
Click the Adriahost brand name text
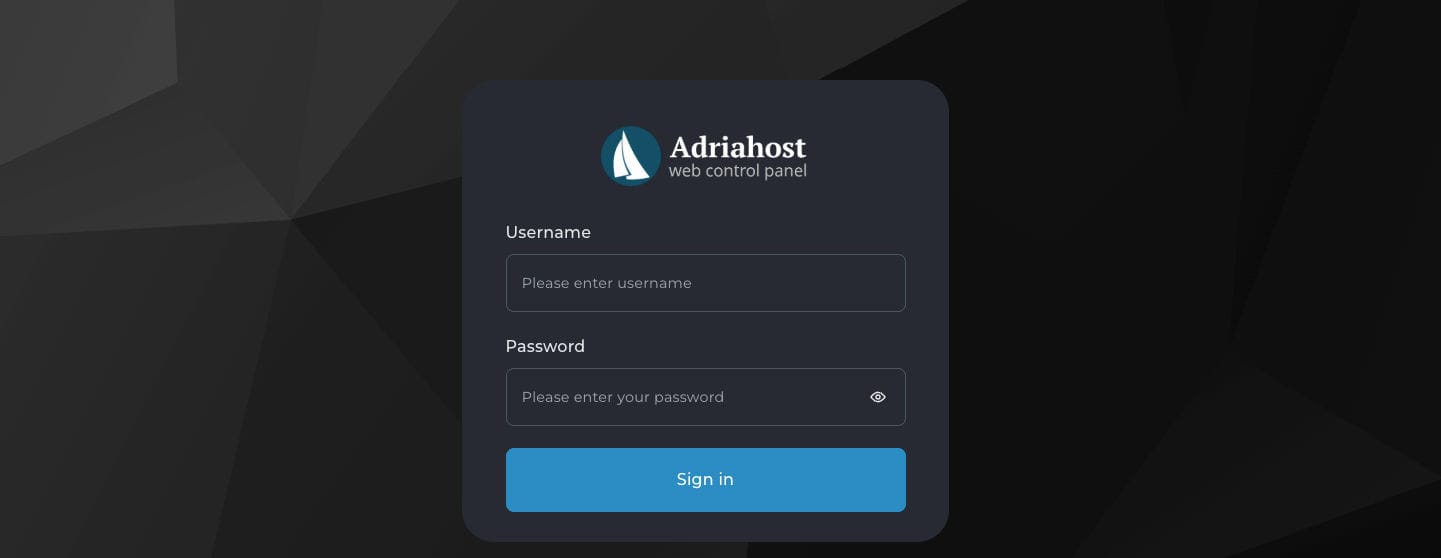[x=738, y=147]
